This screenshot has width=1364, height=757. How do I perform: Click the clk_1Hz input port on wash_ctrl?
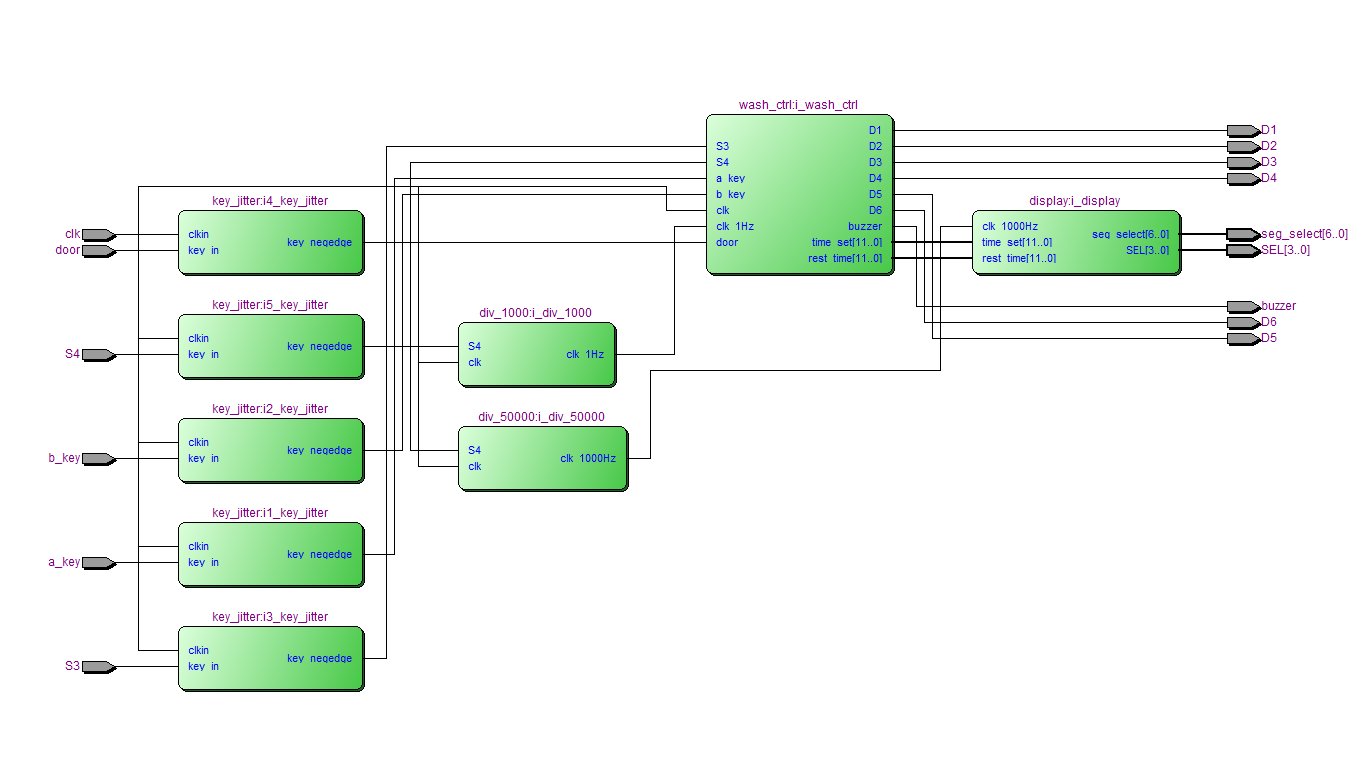[735, 227]
